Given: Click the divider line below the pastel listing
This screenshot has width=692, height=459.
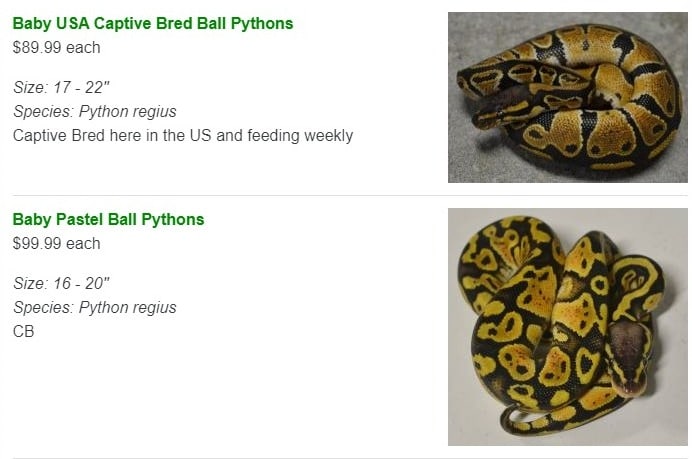Looking at the screenshot, I should [x=350, y=458].
